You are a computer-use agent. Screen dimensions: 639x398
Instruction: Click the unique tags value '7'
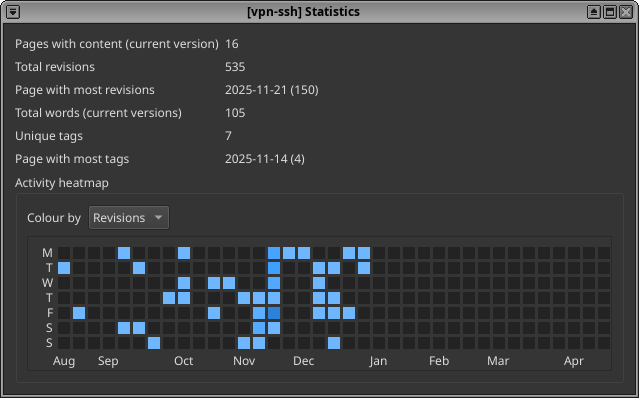click(x=228, y=136)
